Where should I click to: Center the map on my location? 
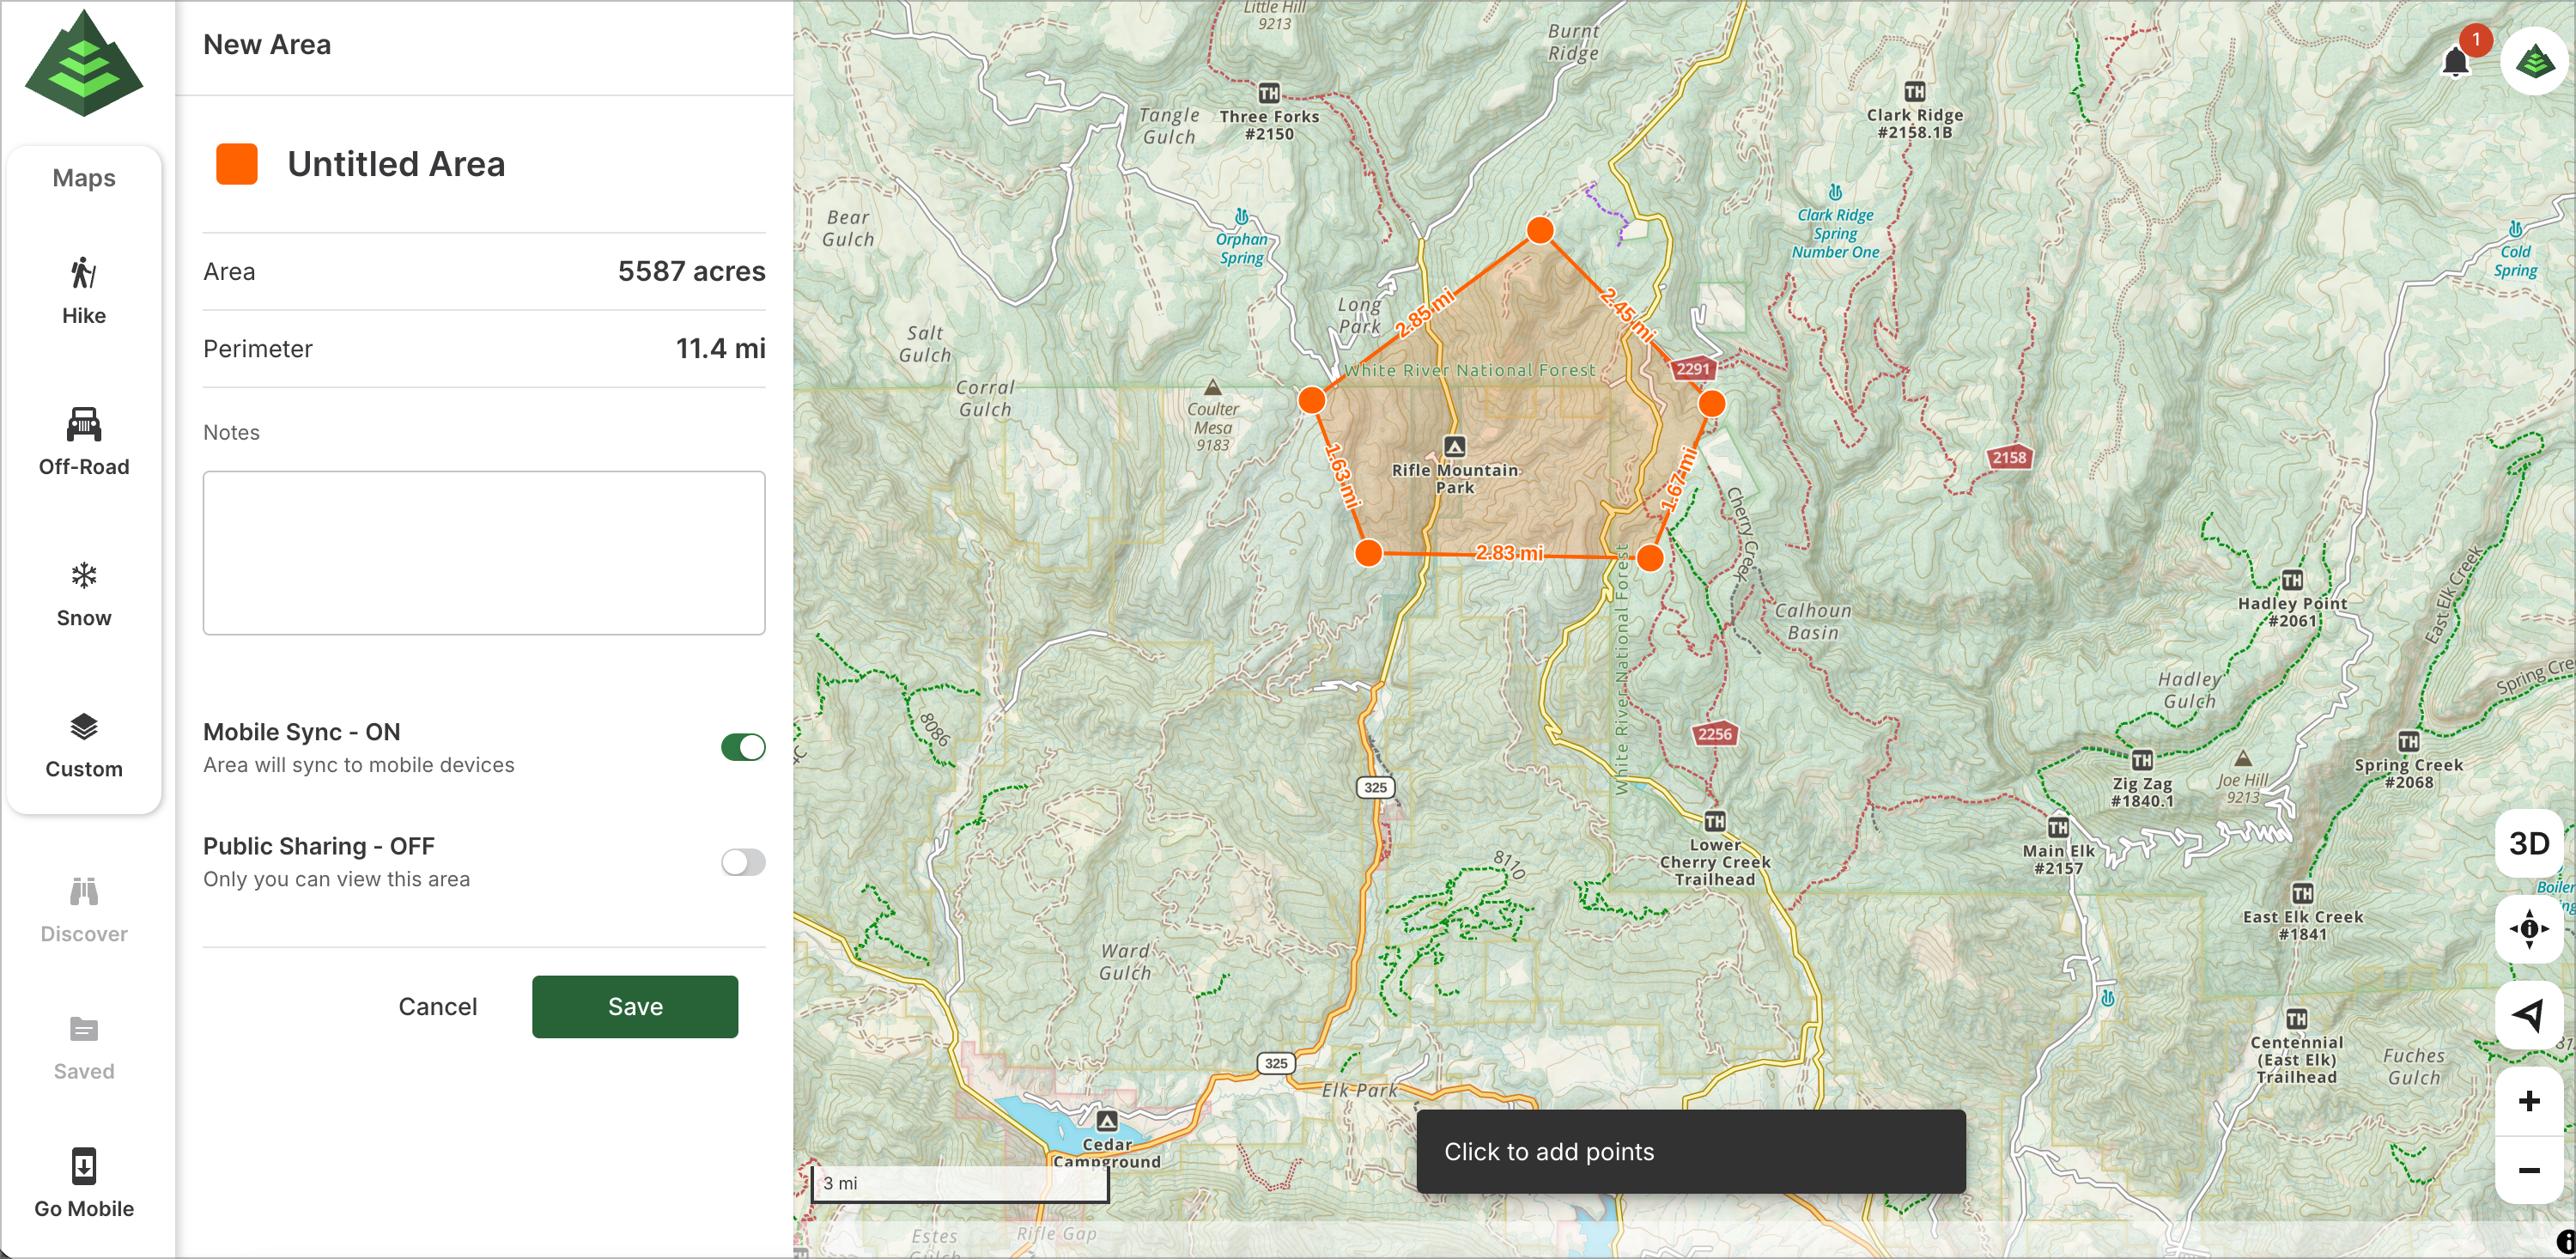point(2528,1014)
